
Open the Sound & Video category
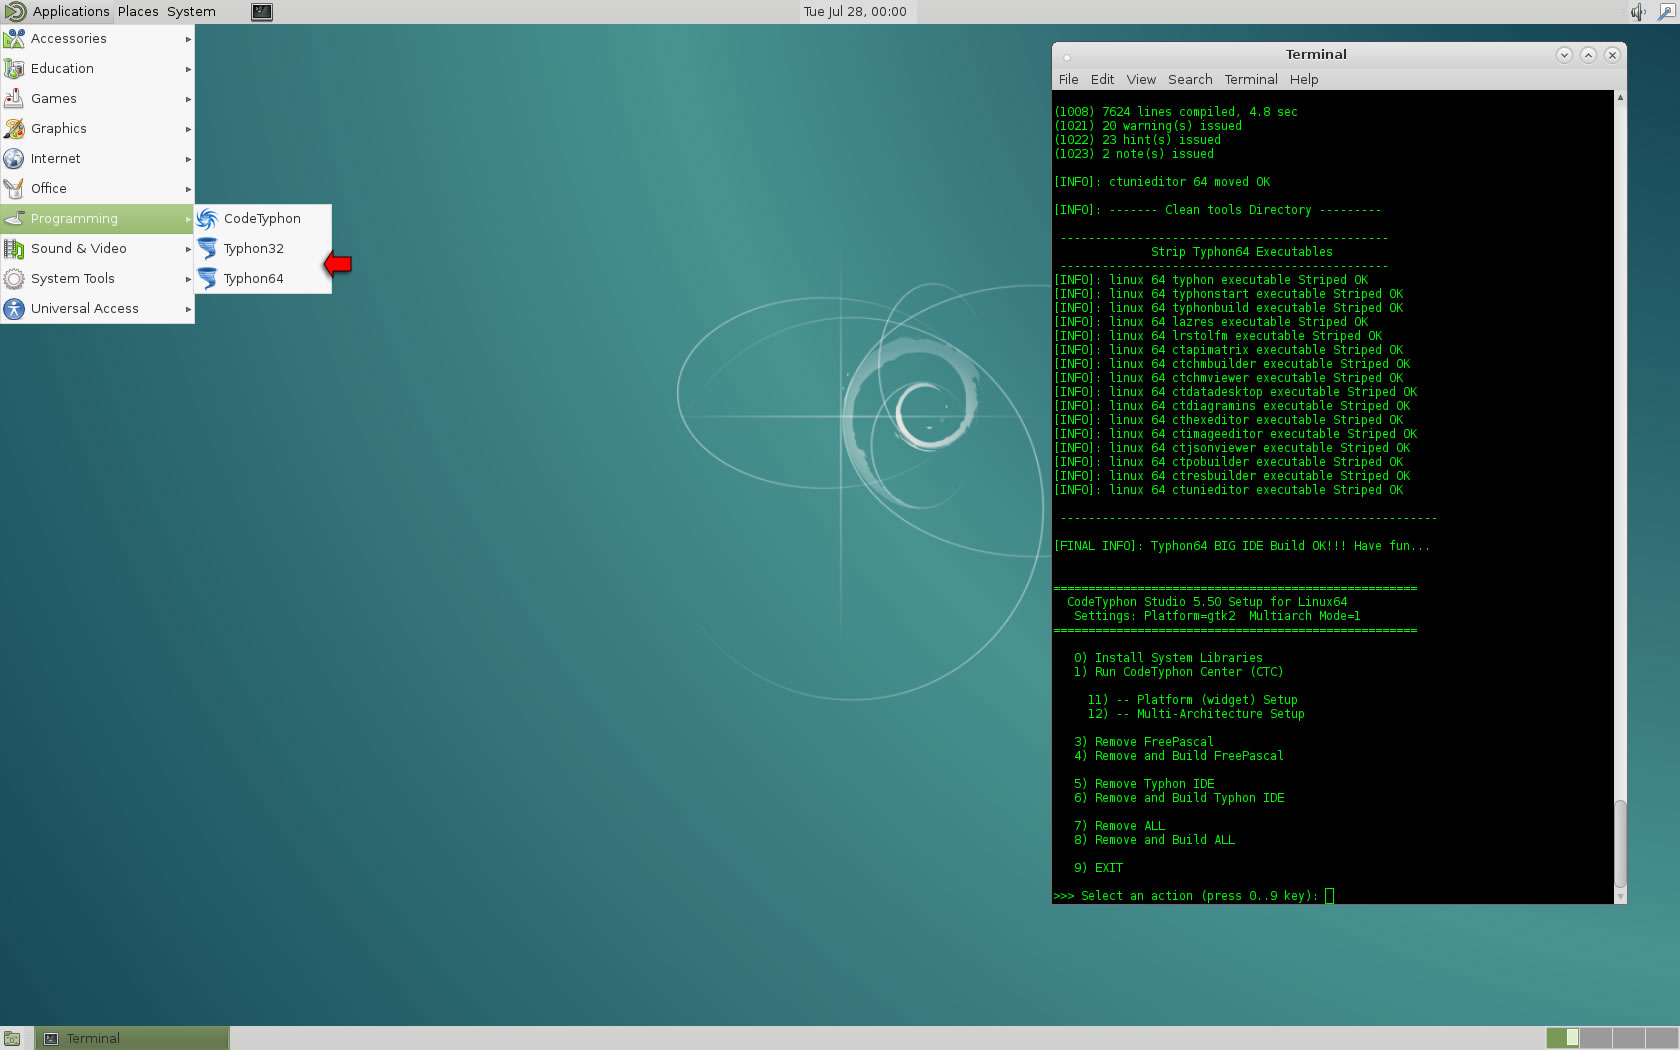point(97,249)
